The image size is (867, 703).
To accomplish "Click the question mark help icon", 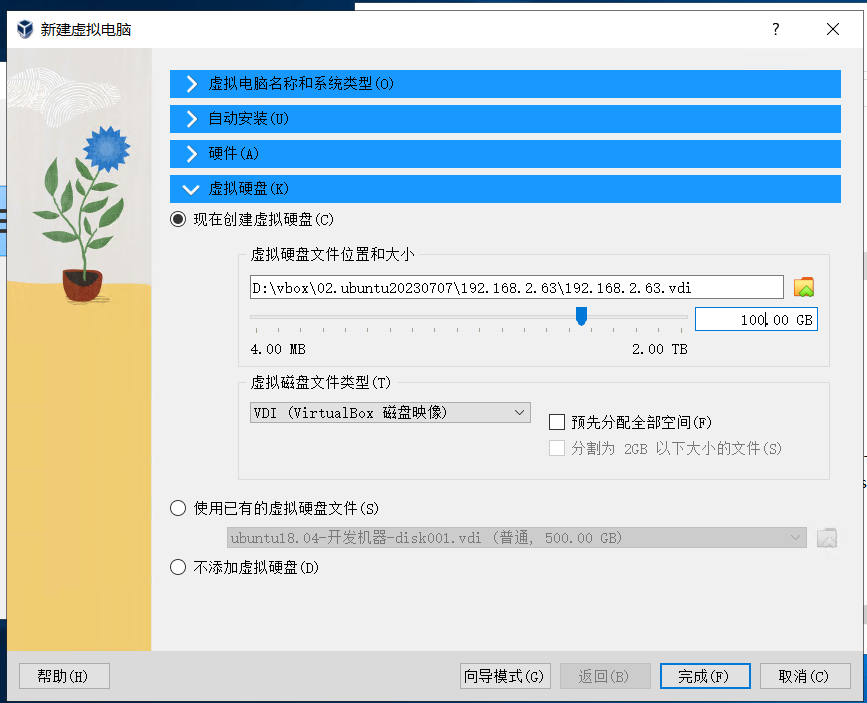I will (776, 29).
